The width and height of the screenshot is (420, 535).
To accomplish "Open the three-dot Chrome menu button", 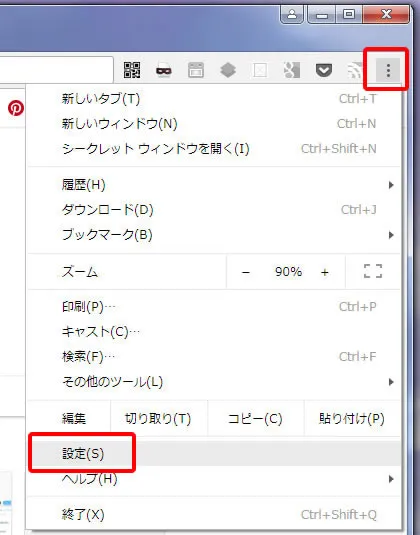I will click(x=388, y=70).
